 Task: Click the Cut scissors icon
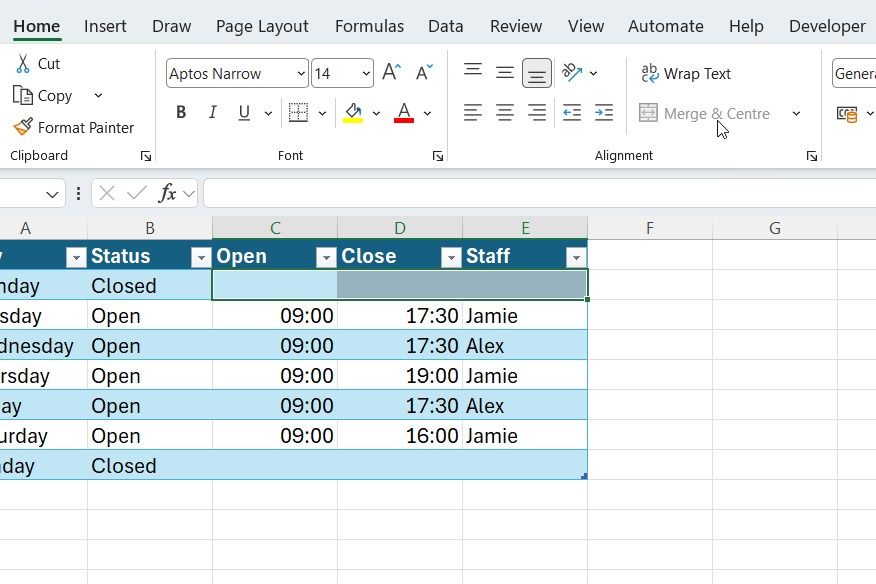coord(23,64)
